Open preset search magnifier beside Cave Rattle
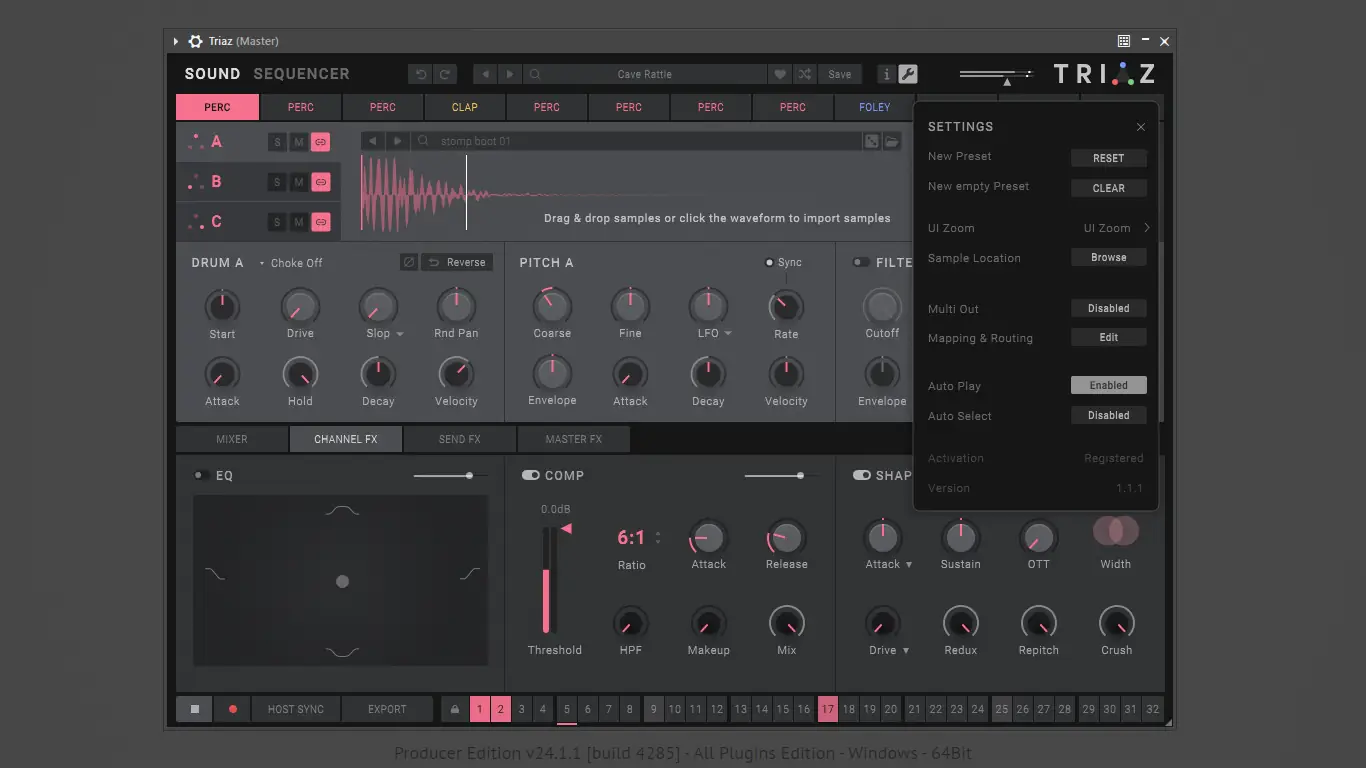1366x768 pixels. pos(535,74)
